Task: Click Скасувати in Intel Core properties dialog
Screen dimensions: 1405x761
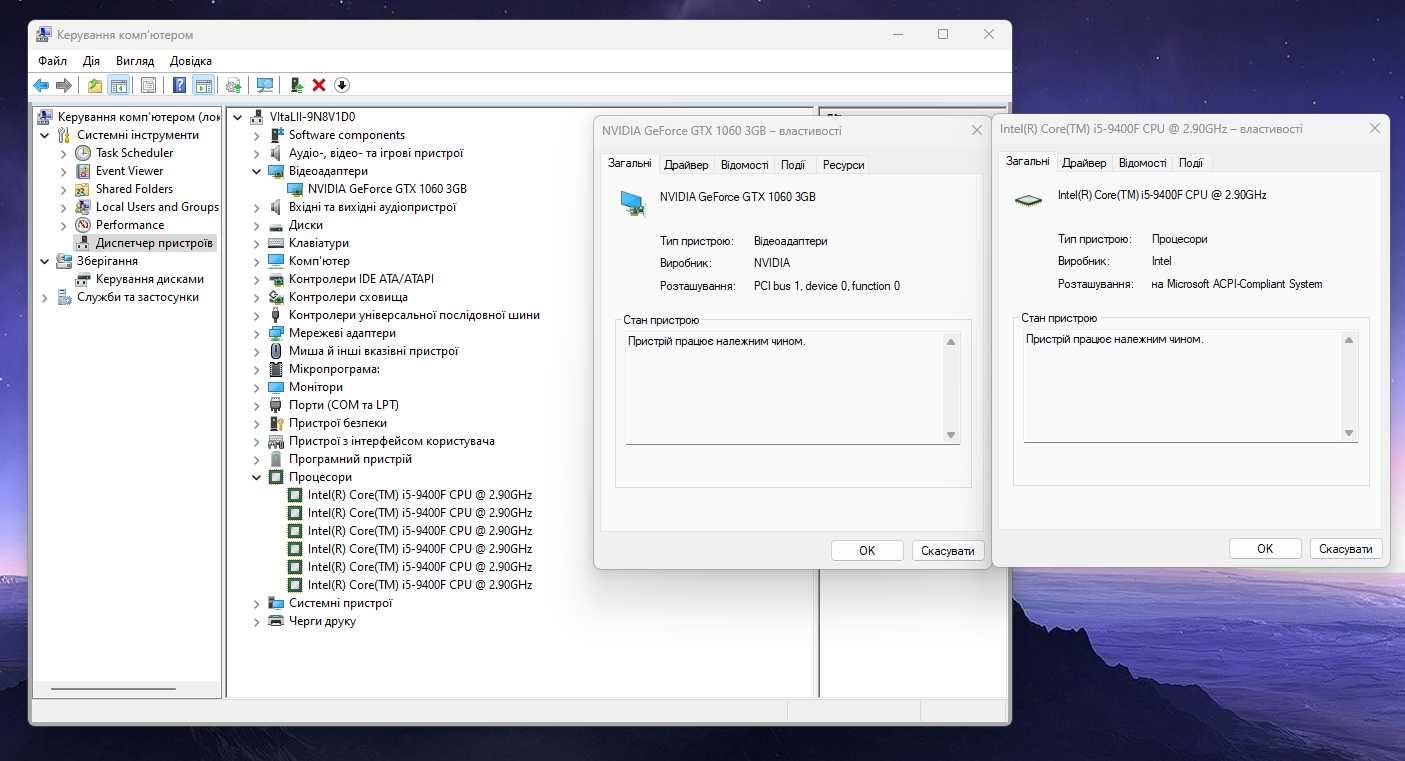Action: pyautogui.click(x=1346, y=549)
